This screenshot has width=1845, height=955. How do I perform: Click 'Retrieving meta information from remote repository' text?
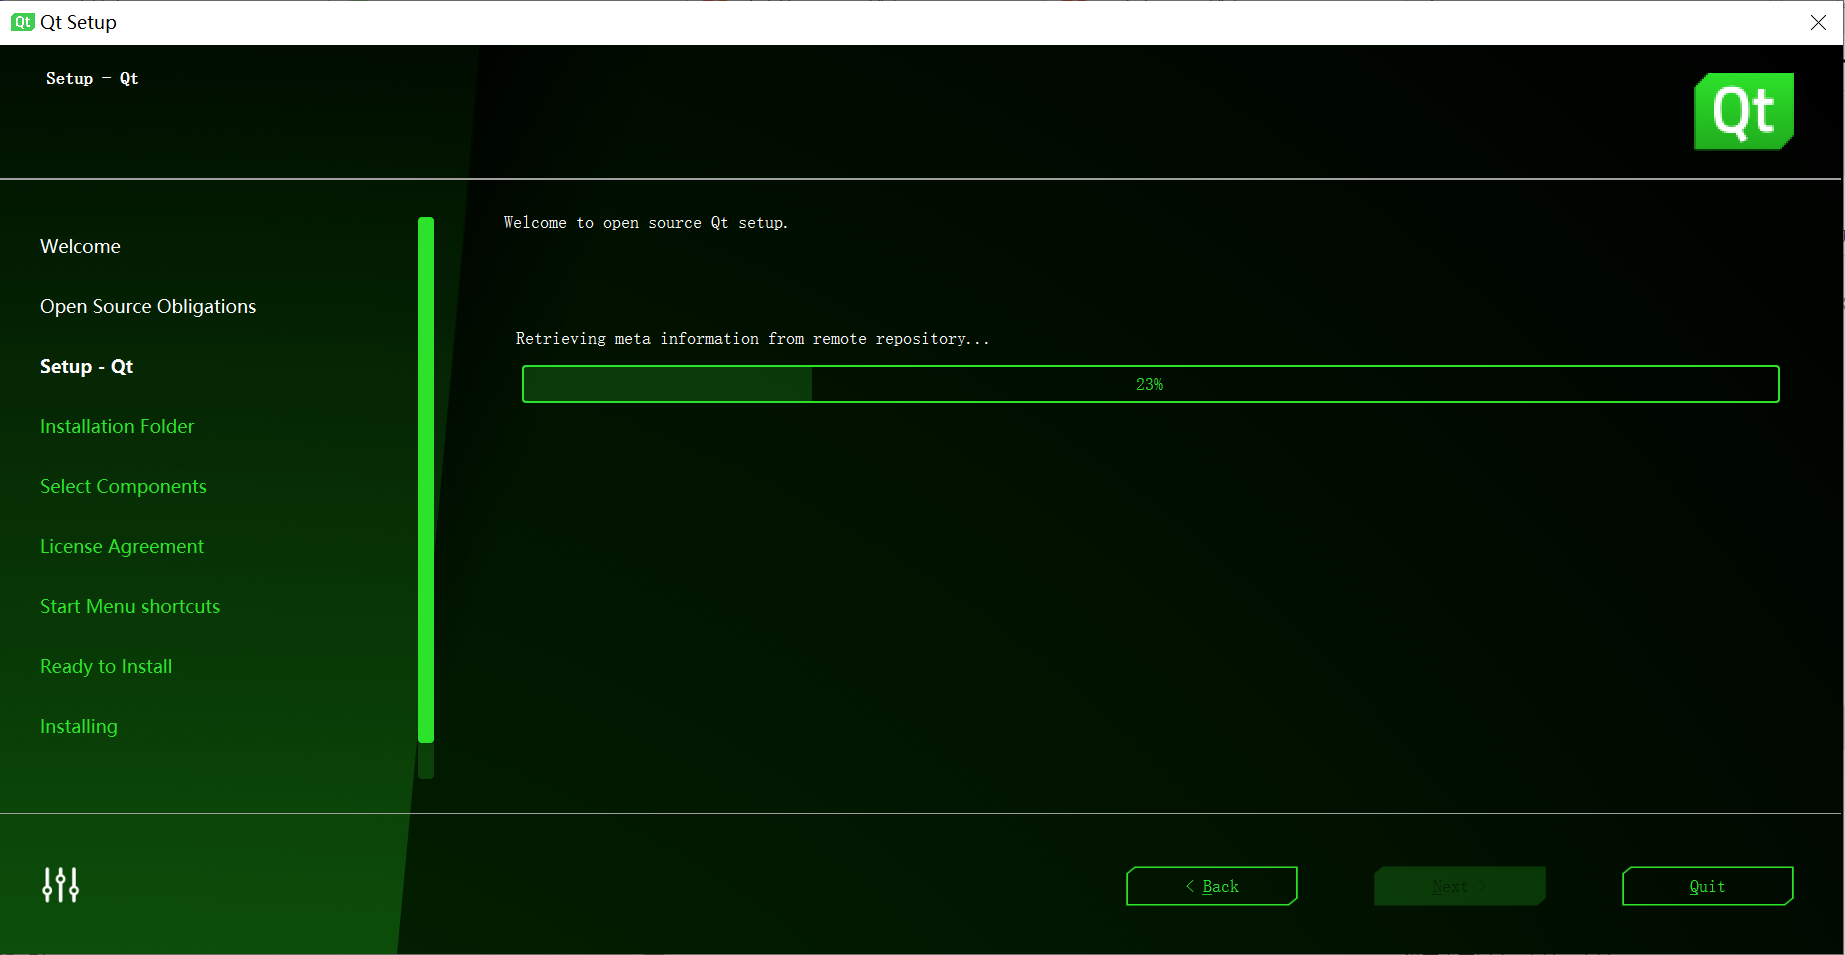tap(752, 339)
